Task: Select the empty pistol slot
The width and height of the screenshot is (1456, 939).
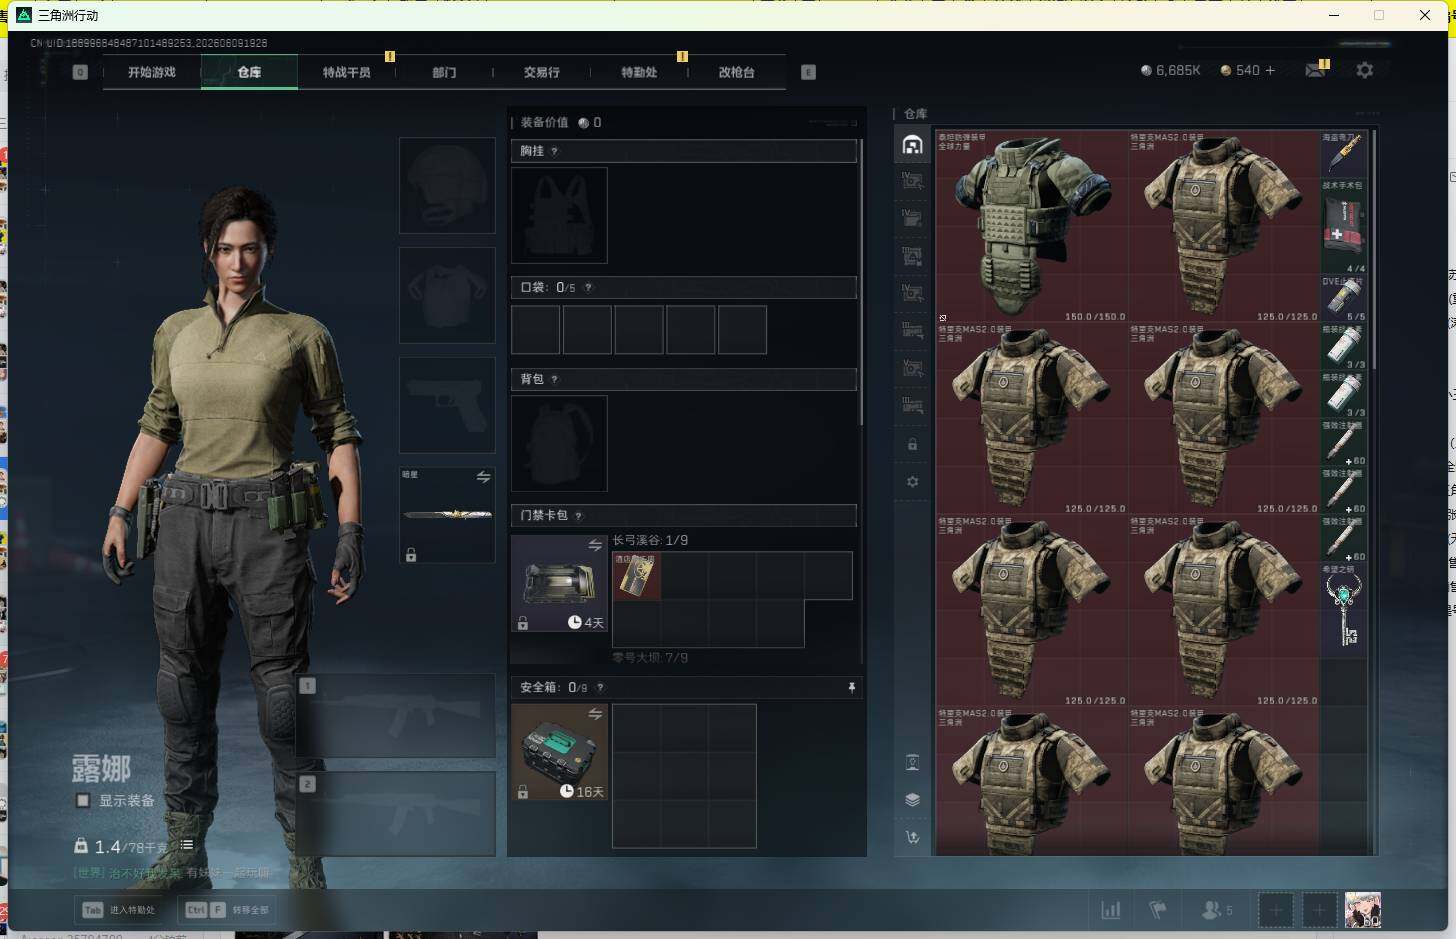Action: tap(447, 406)
